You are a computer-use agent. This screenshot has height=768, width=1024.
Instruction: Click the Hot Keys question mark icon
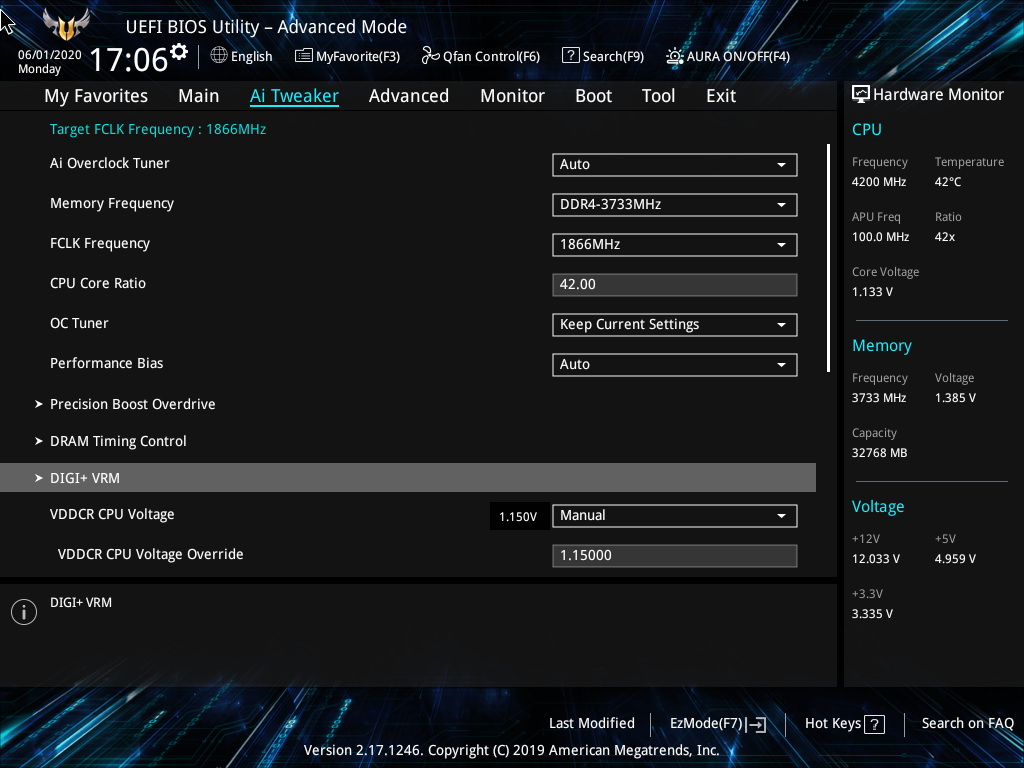point(874,724)
